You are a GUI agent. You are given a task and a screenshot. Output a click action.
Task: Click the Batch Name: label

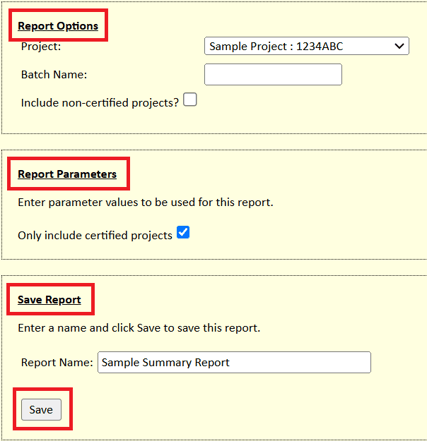(x=54, y=75)
